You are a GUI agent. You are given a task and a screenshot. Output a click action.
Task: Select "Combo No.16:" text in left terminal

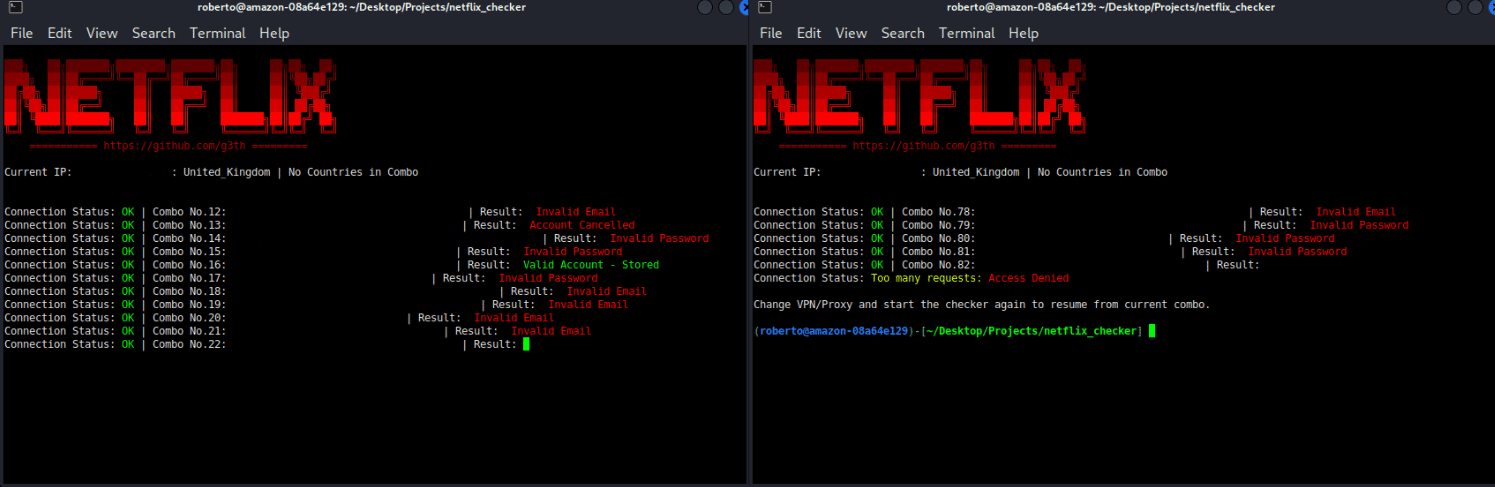coord(189,265)
